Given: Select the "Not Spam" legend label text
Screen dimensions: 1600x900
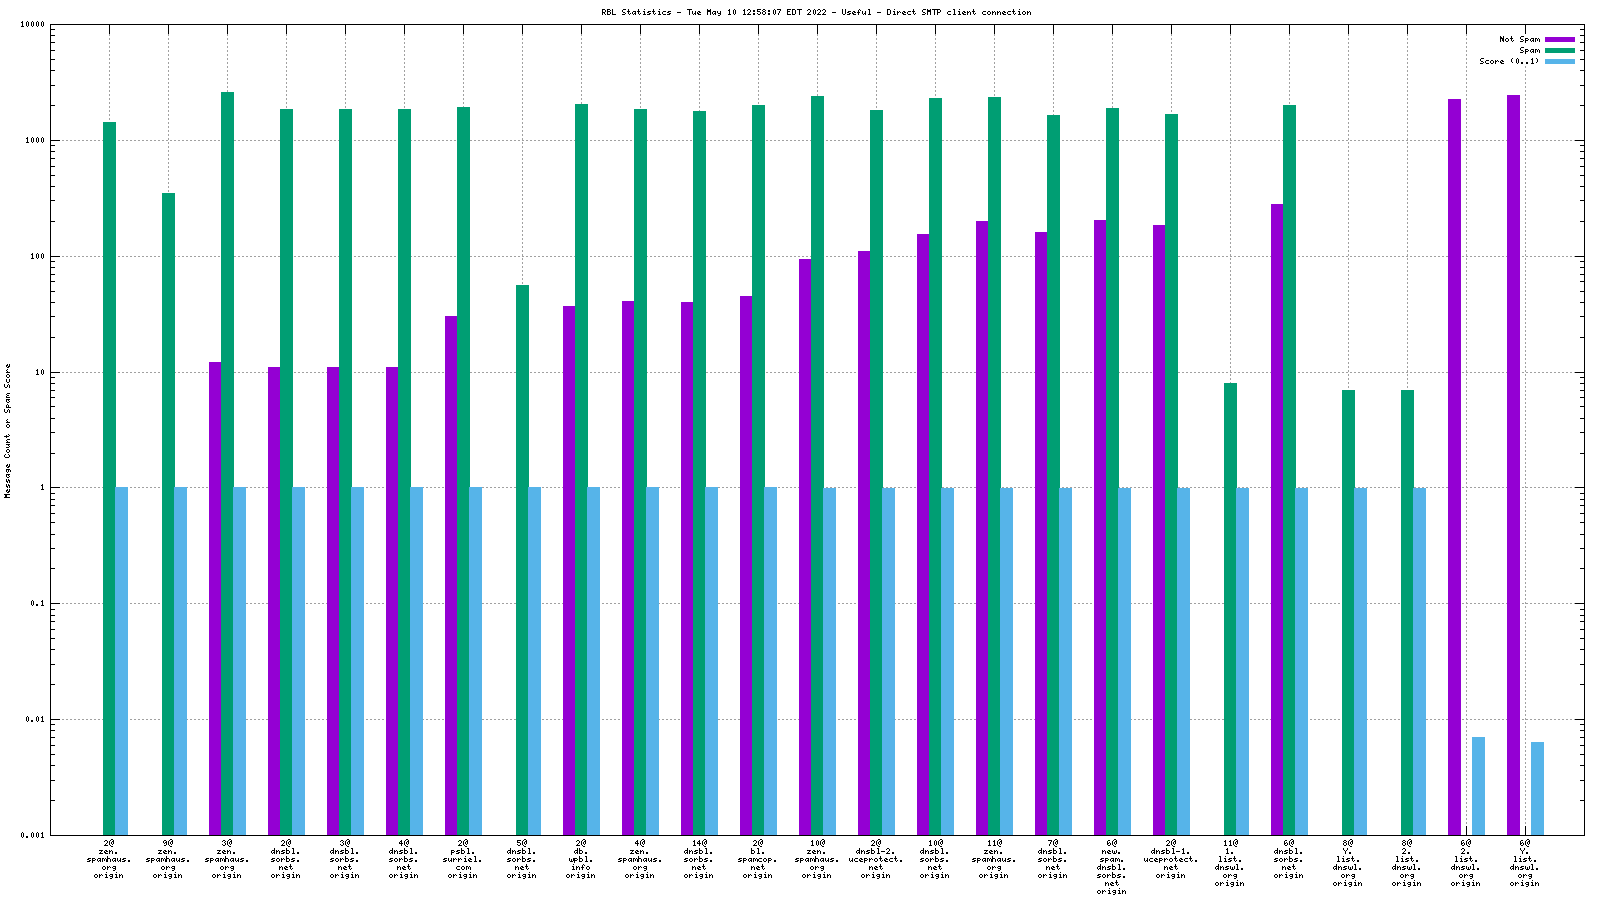Looking at the screenshot, I should (1519, 39).
